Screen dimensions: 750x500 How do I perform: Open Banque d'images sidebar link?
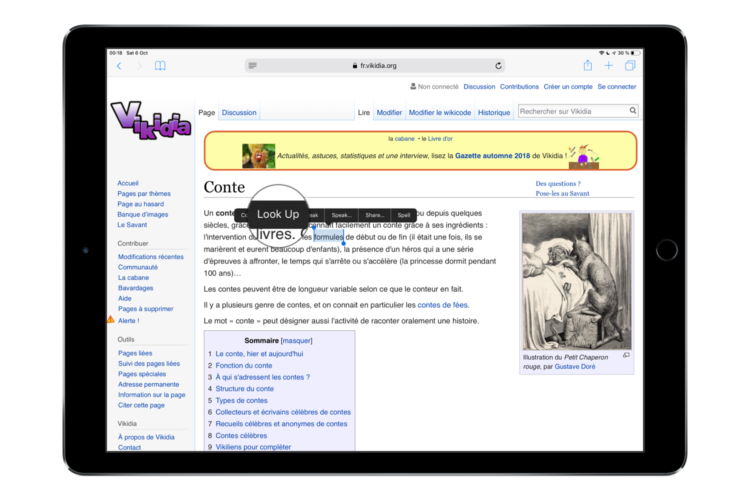pos(143,214)
